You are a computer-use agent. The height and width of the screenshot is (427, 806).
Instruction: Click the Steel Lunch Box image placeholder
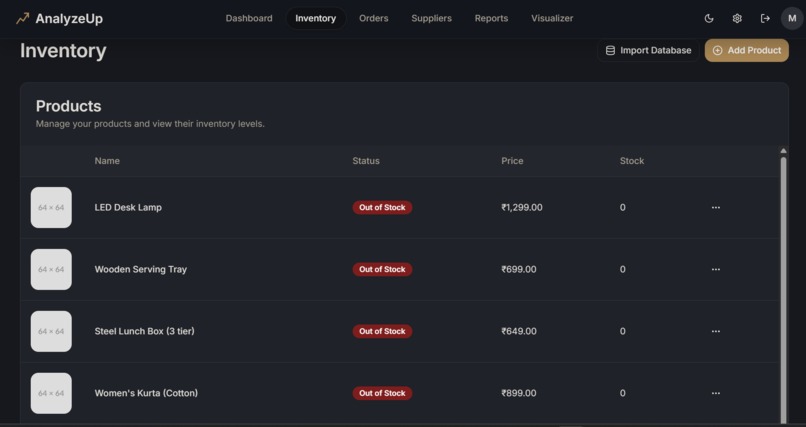(51, 331)
